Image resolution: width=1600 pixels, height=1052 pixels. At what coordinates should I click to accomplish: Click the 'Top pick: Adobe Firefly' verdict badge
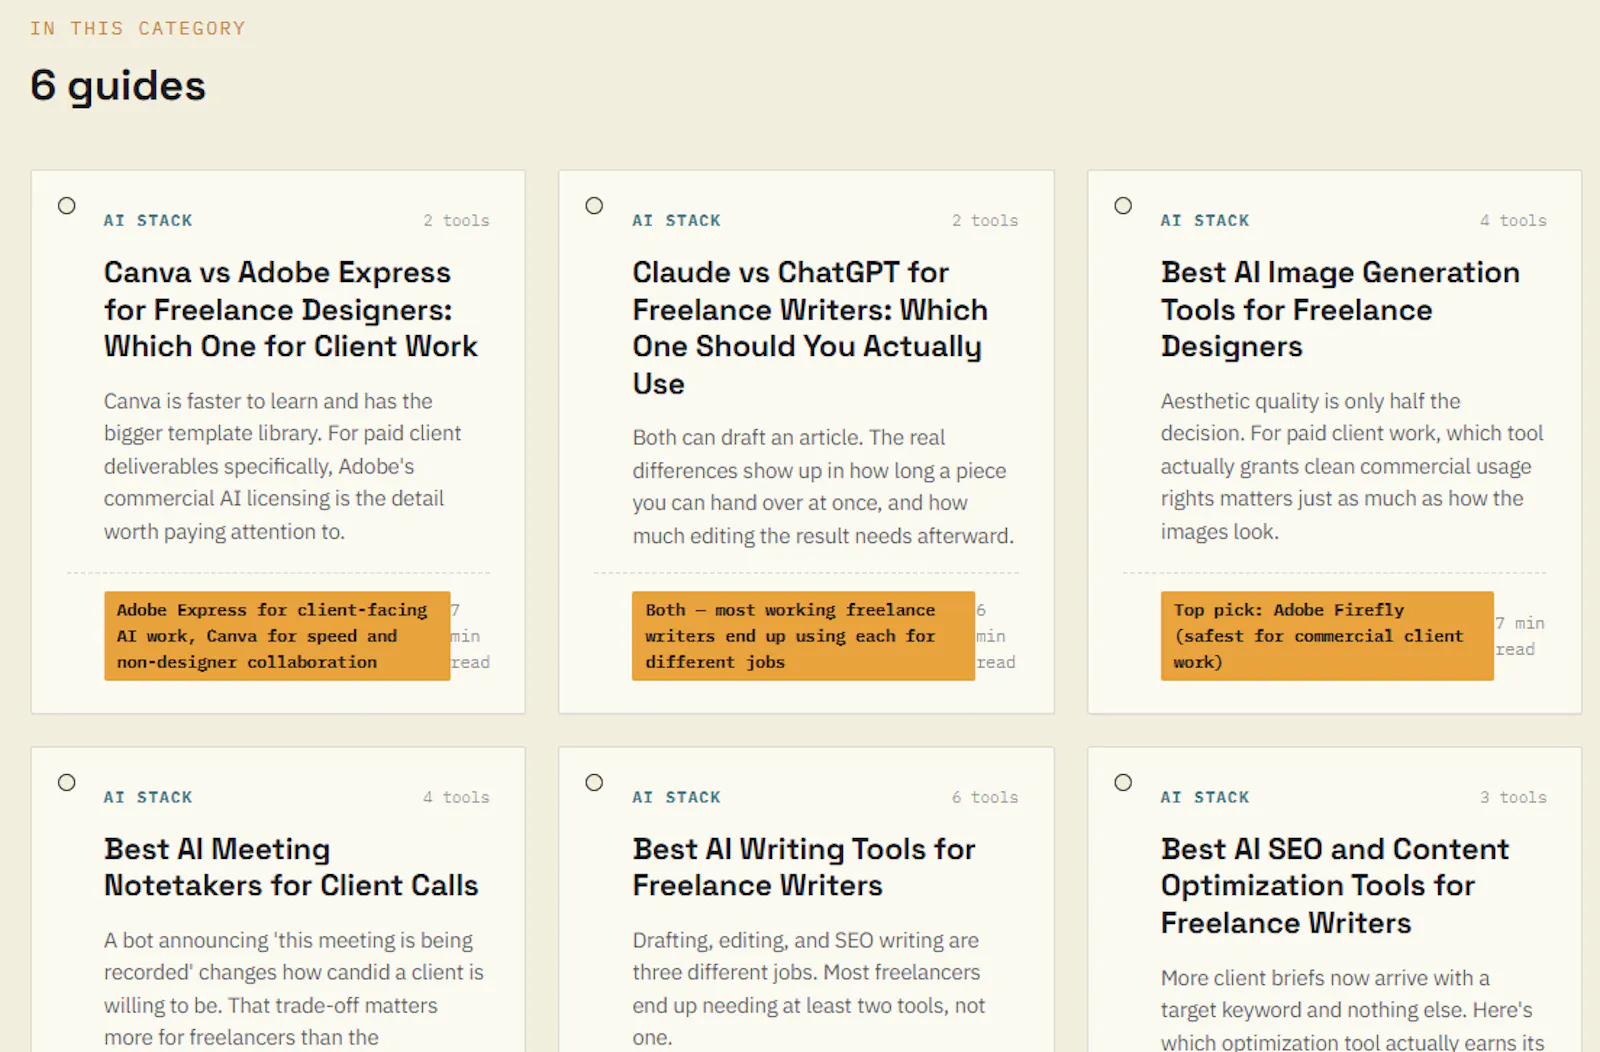pos(1327,636)
